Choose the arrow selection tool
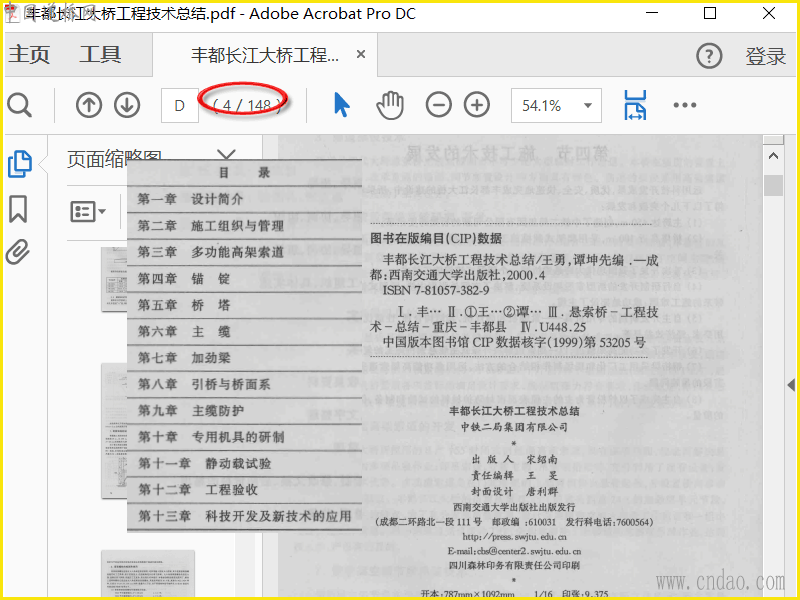The image size is (800, 600). tap(342, 105)
